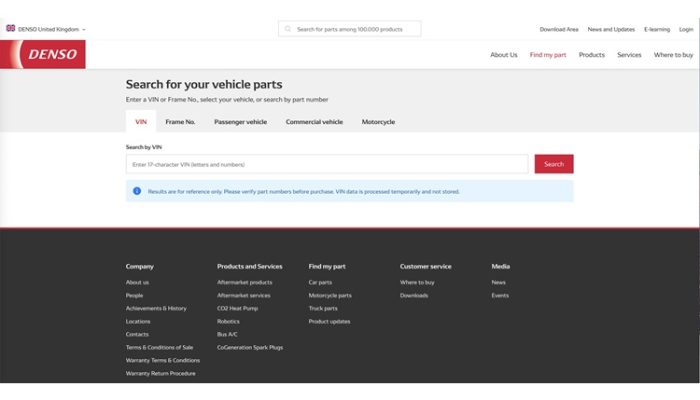Open the Commercial vehicle tab
This screenshot has height=400, width=700.
pyautogui.click(x=314, y=121)
